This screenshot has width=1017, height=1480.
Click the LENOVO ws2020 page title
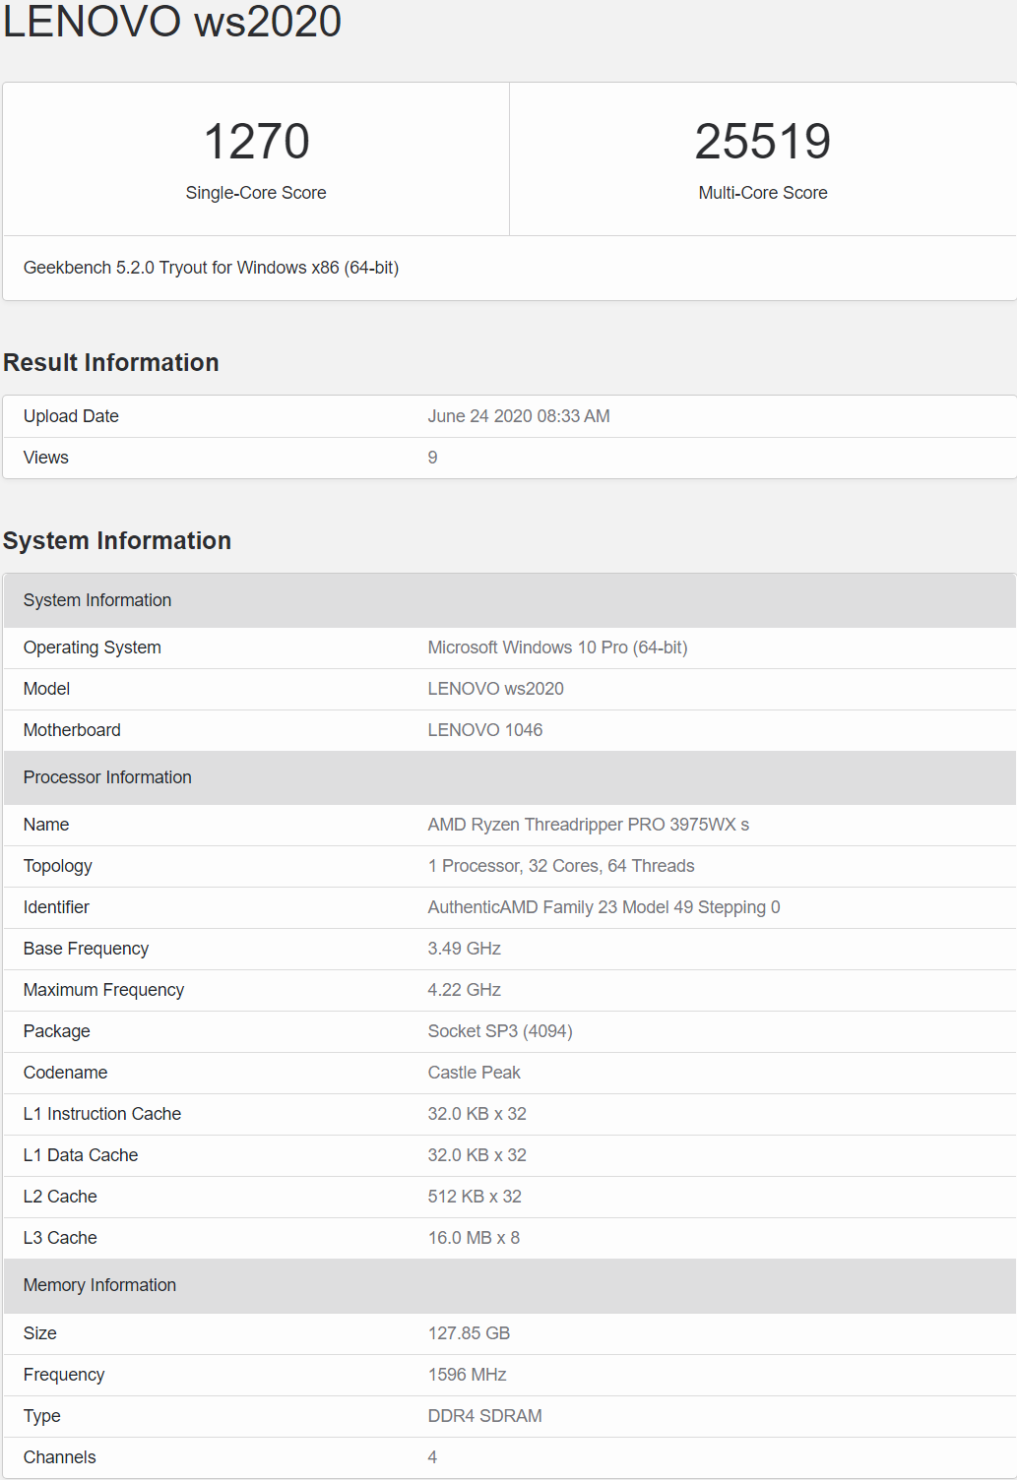tap(172, 22)
